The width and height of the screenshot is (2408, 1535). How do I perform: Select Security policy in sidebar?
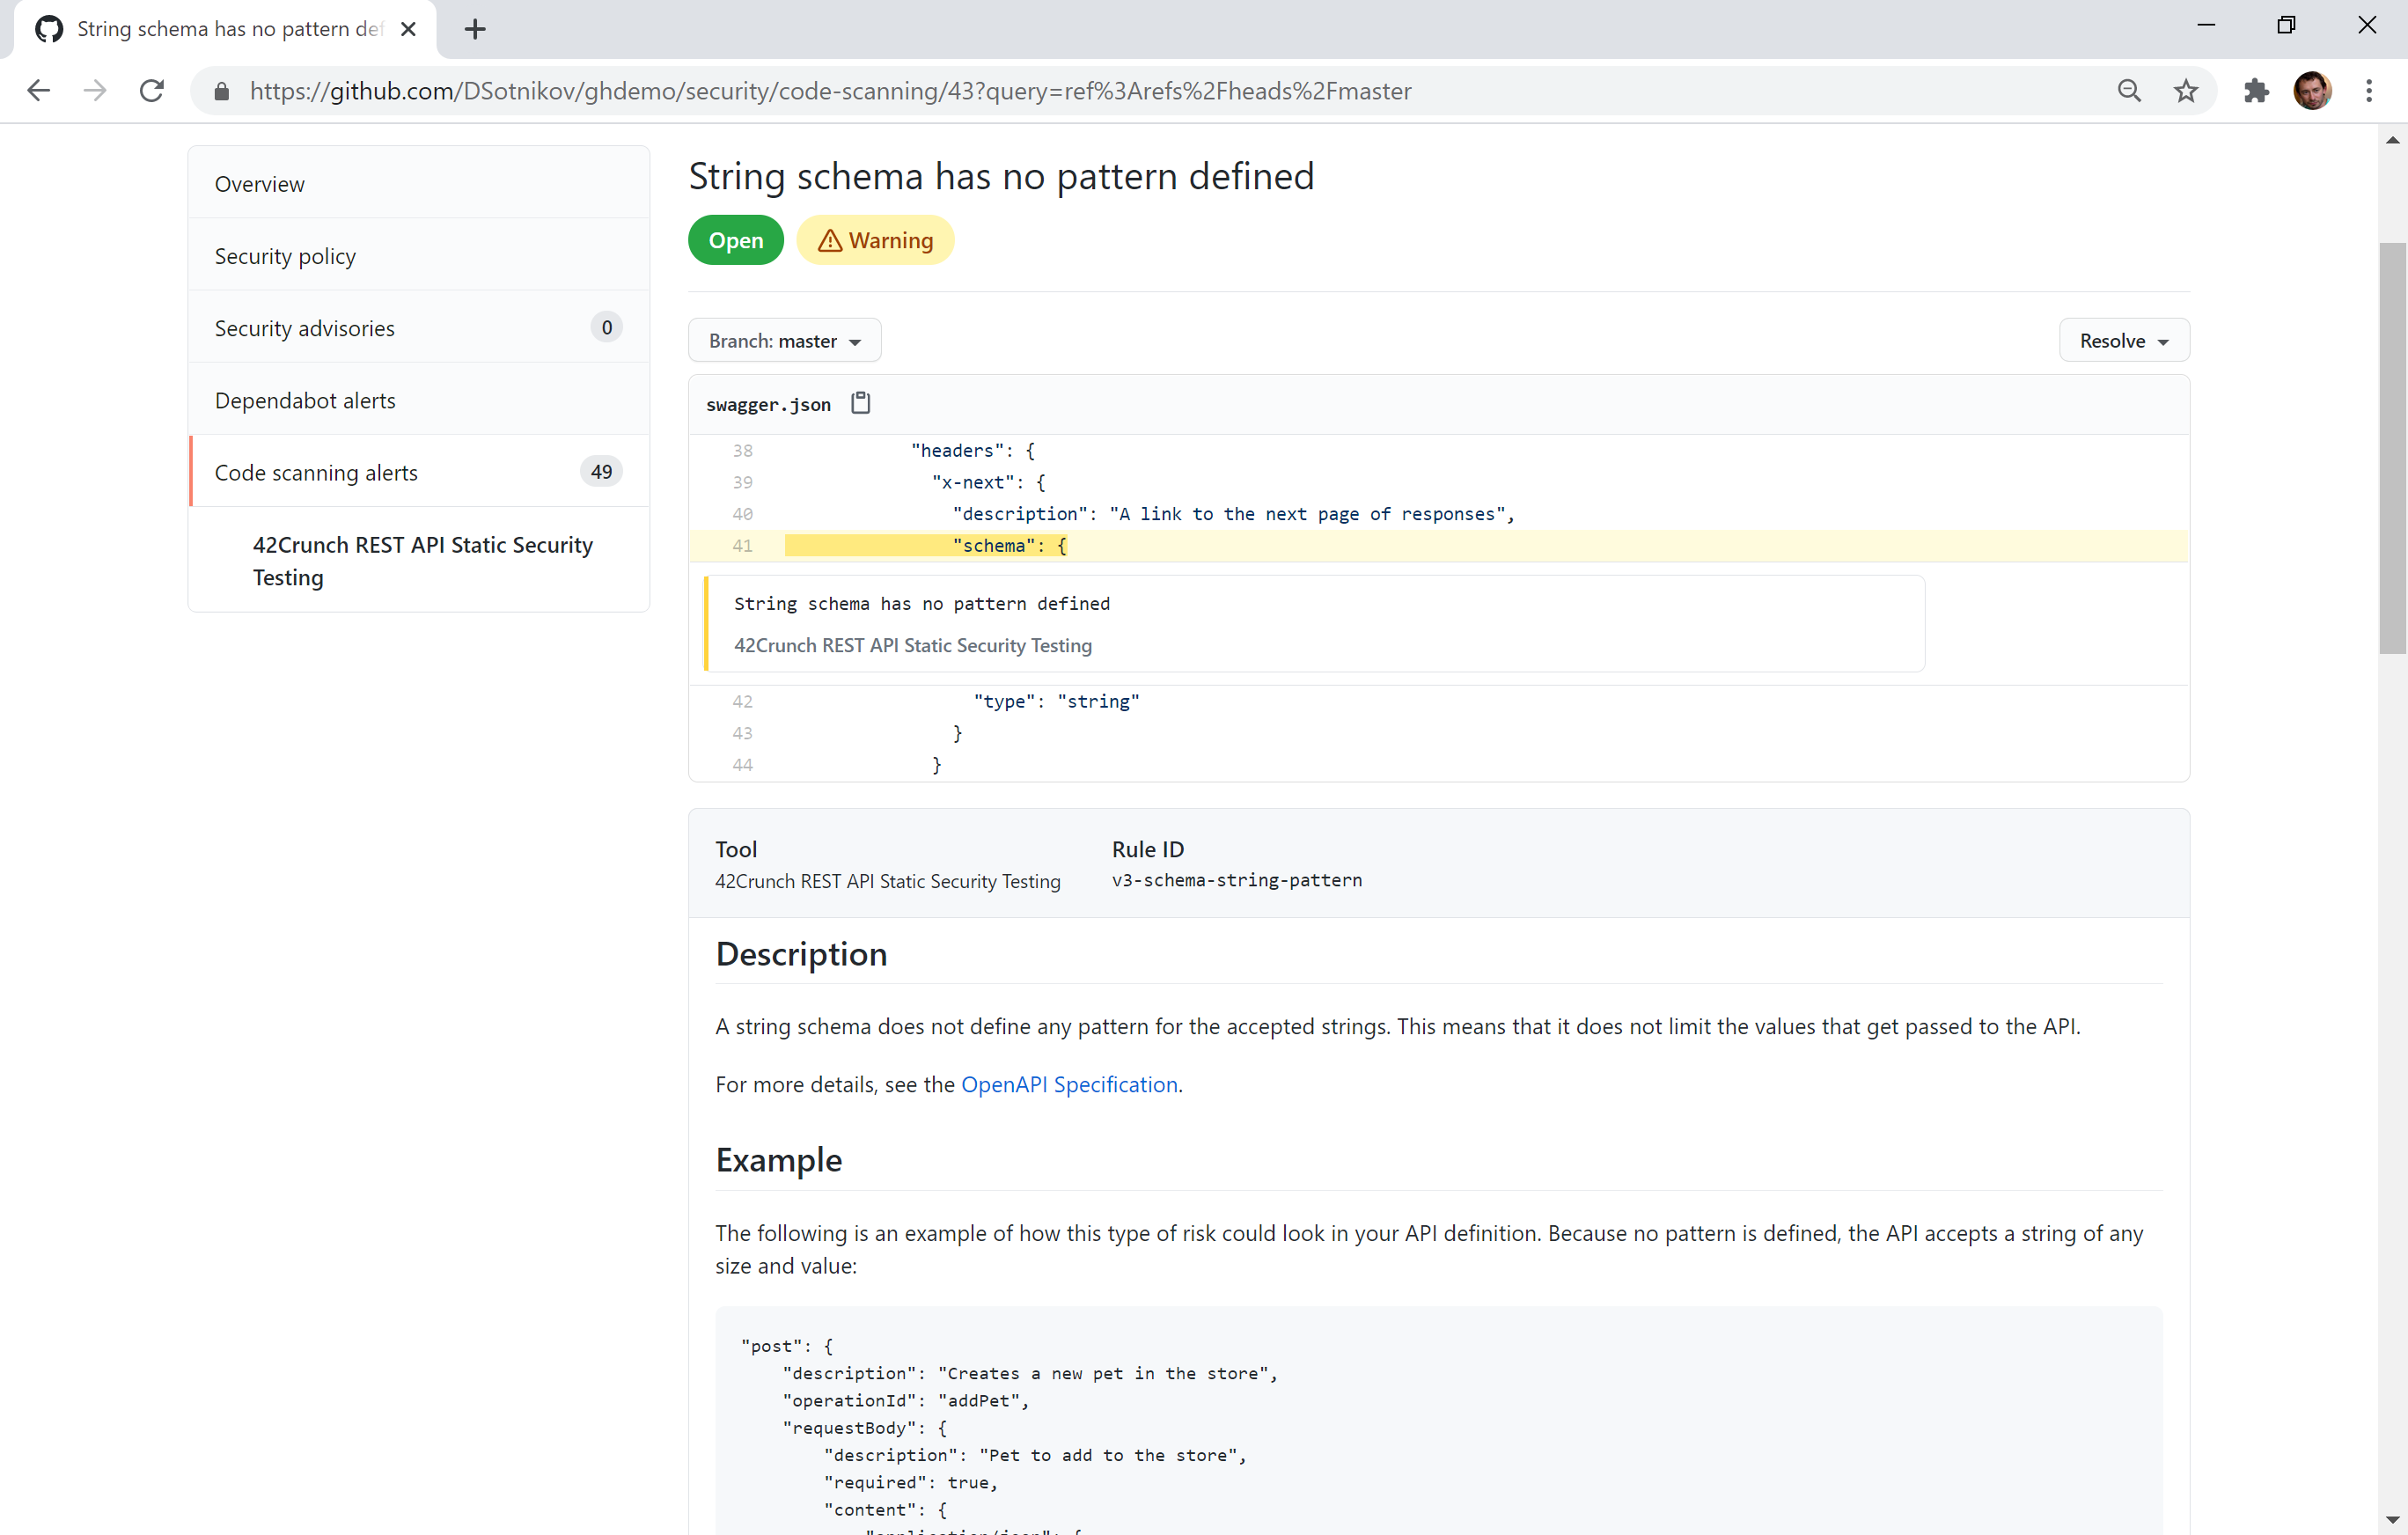[285, 256]
